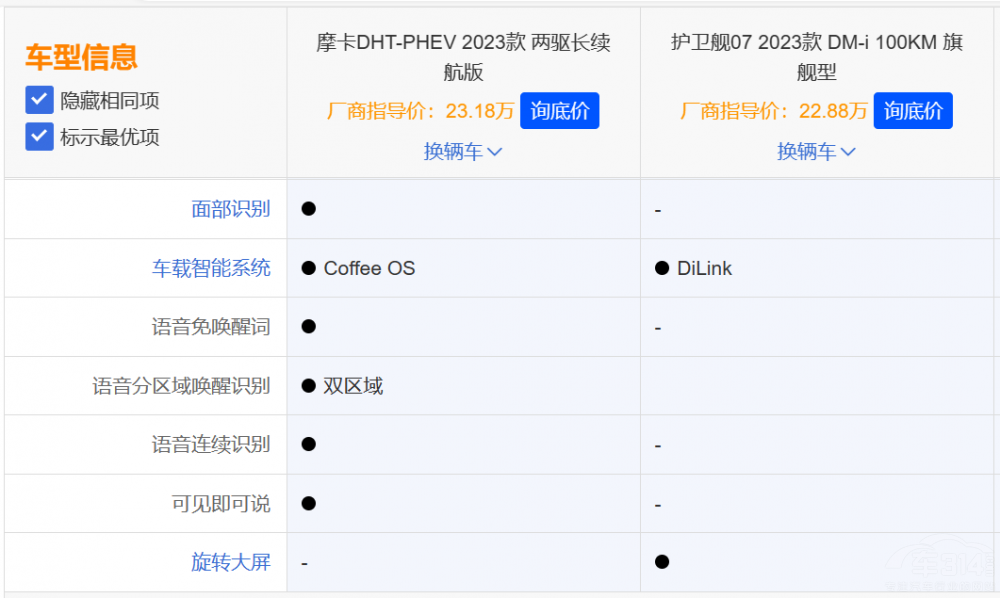
Task: Click the DiLink system entry
Action: point(703,268)
